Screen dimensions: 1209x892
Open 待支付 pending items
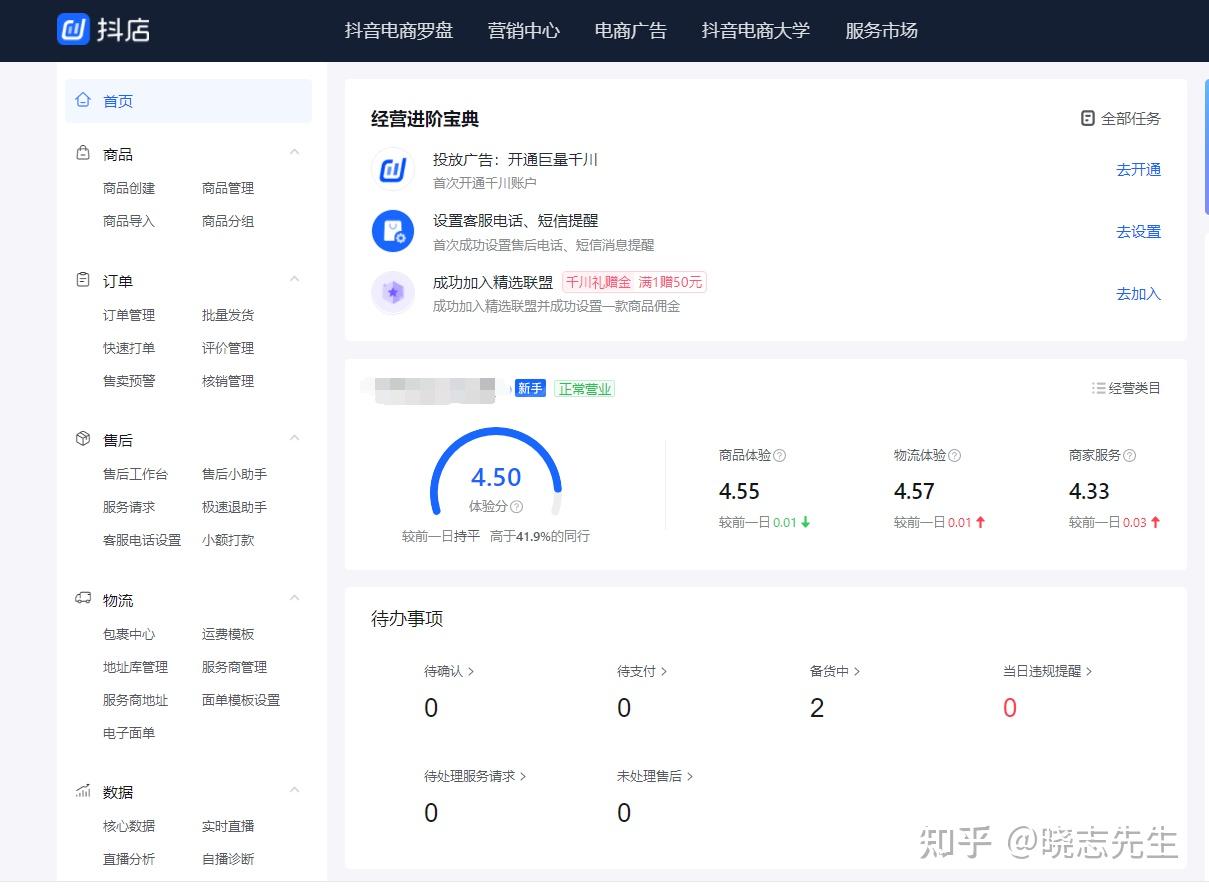pos(642,671)
